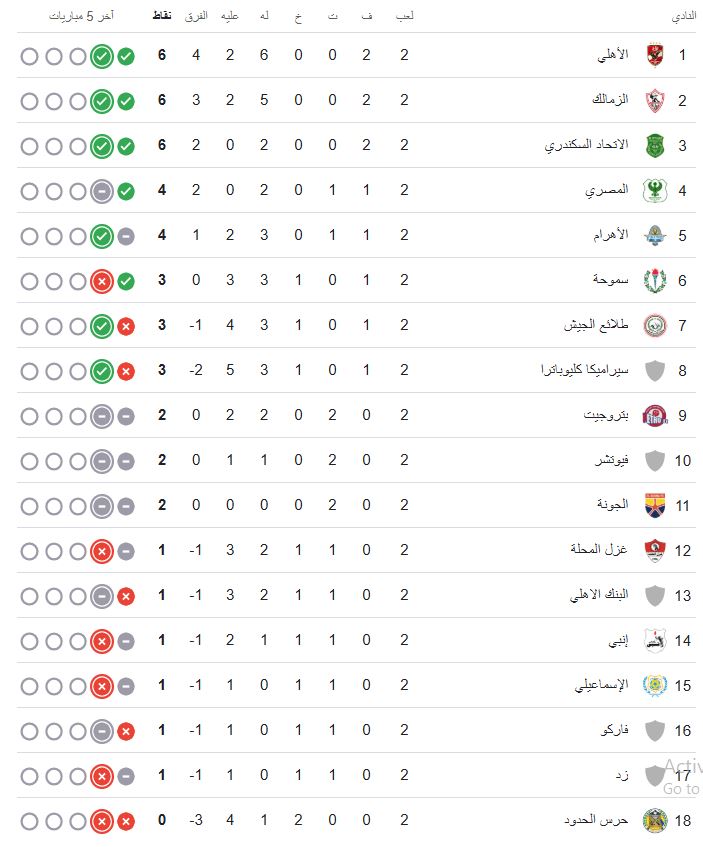703x847 pixels.
Task: Click the El Gouna shield logo
Action: click(655, 506)
